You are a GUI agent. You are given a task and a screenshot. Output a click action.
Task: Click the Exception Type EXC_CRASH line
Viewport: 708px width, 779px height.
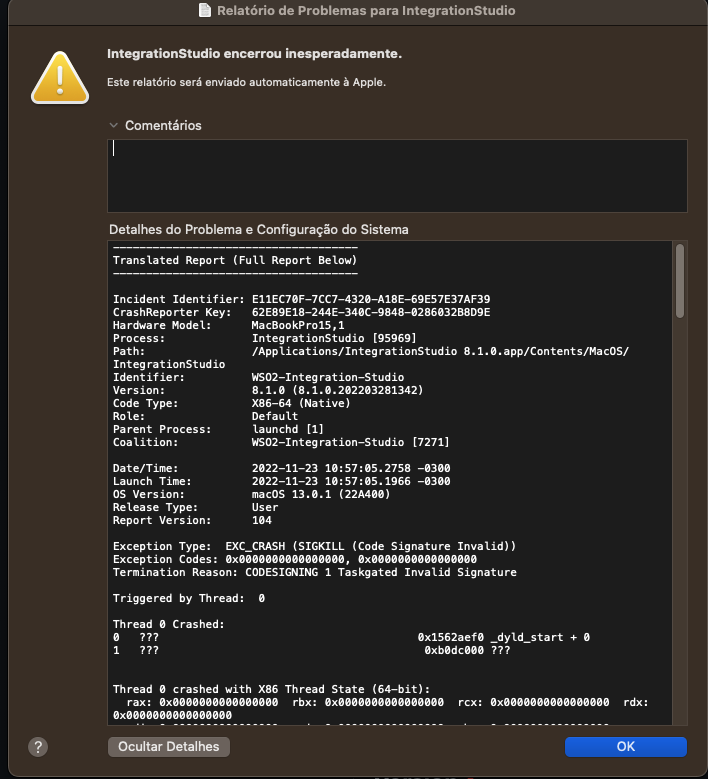point(314,546)
